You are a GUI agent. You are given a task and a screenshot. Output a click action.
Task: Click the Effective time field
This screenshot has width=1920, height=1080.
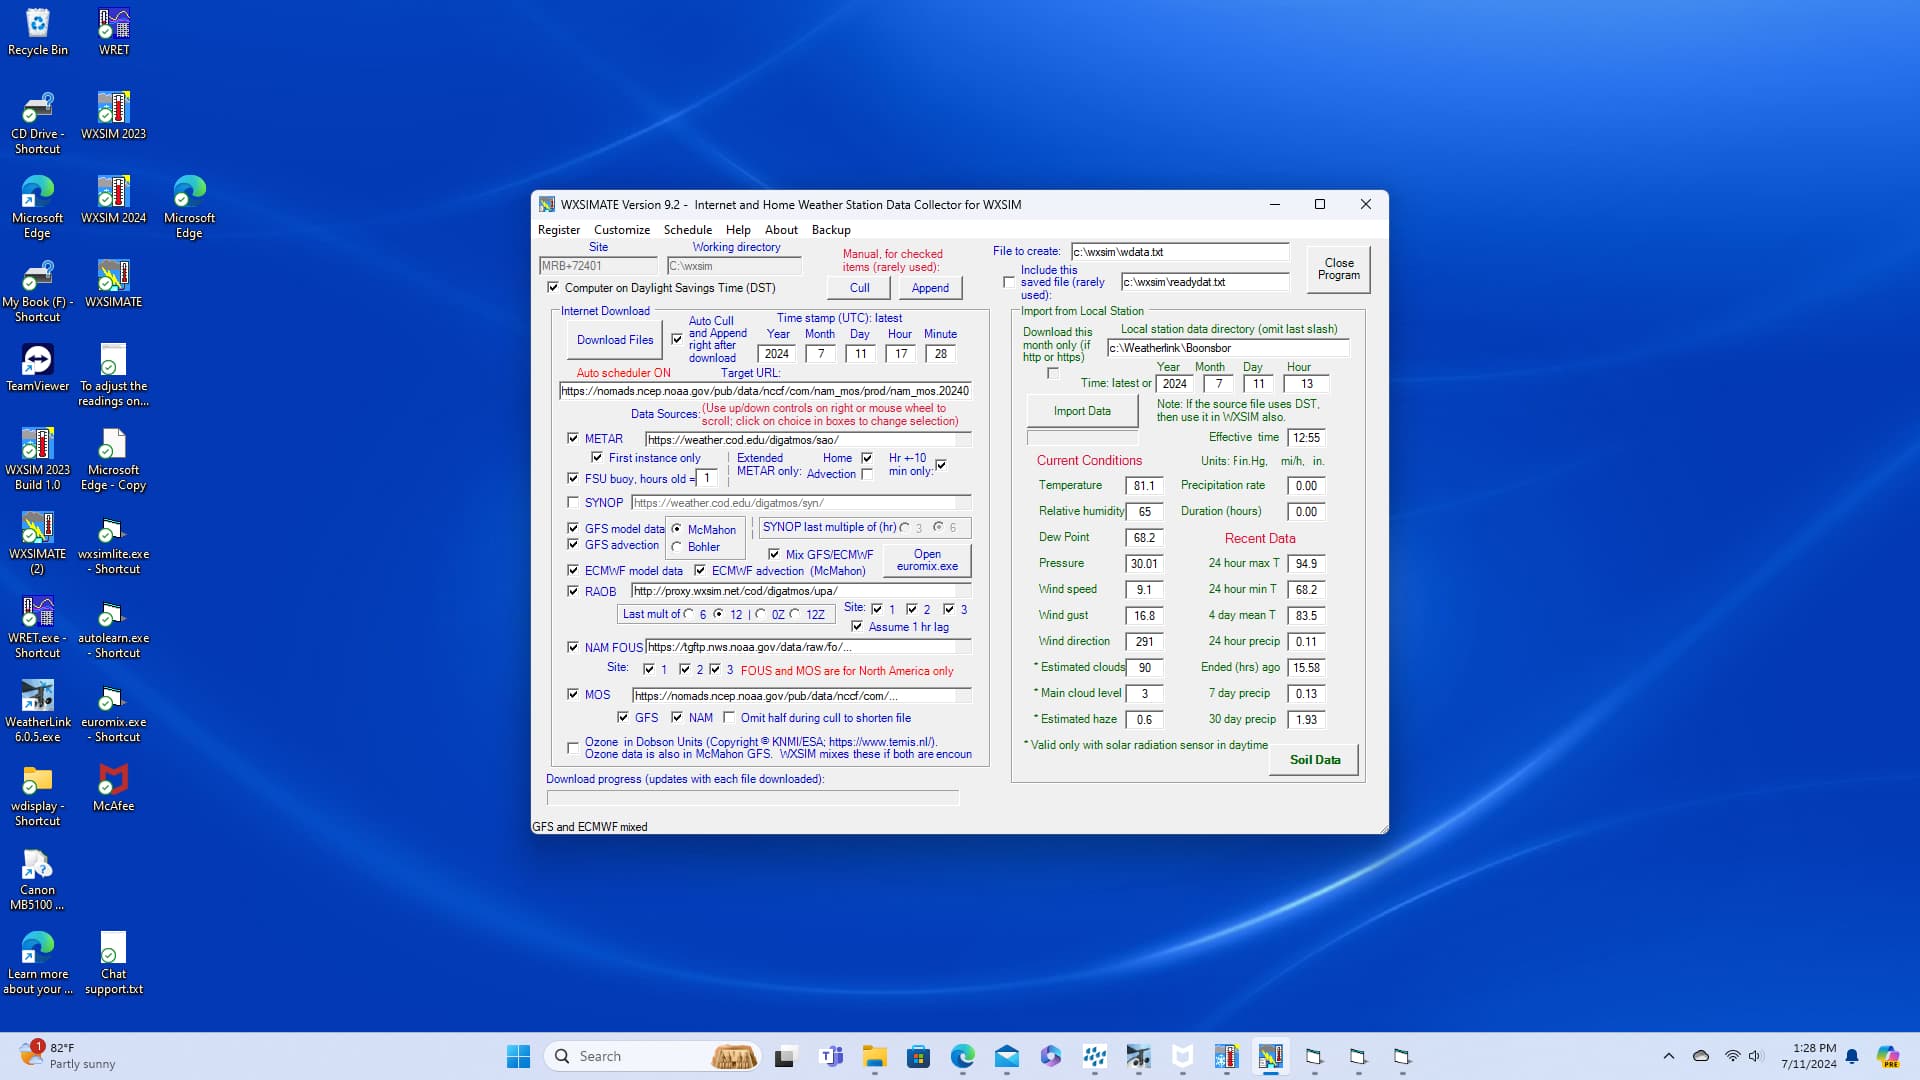coord(1307,438)
